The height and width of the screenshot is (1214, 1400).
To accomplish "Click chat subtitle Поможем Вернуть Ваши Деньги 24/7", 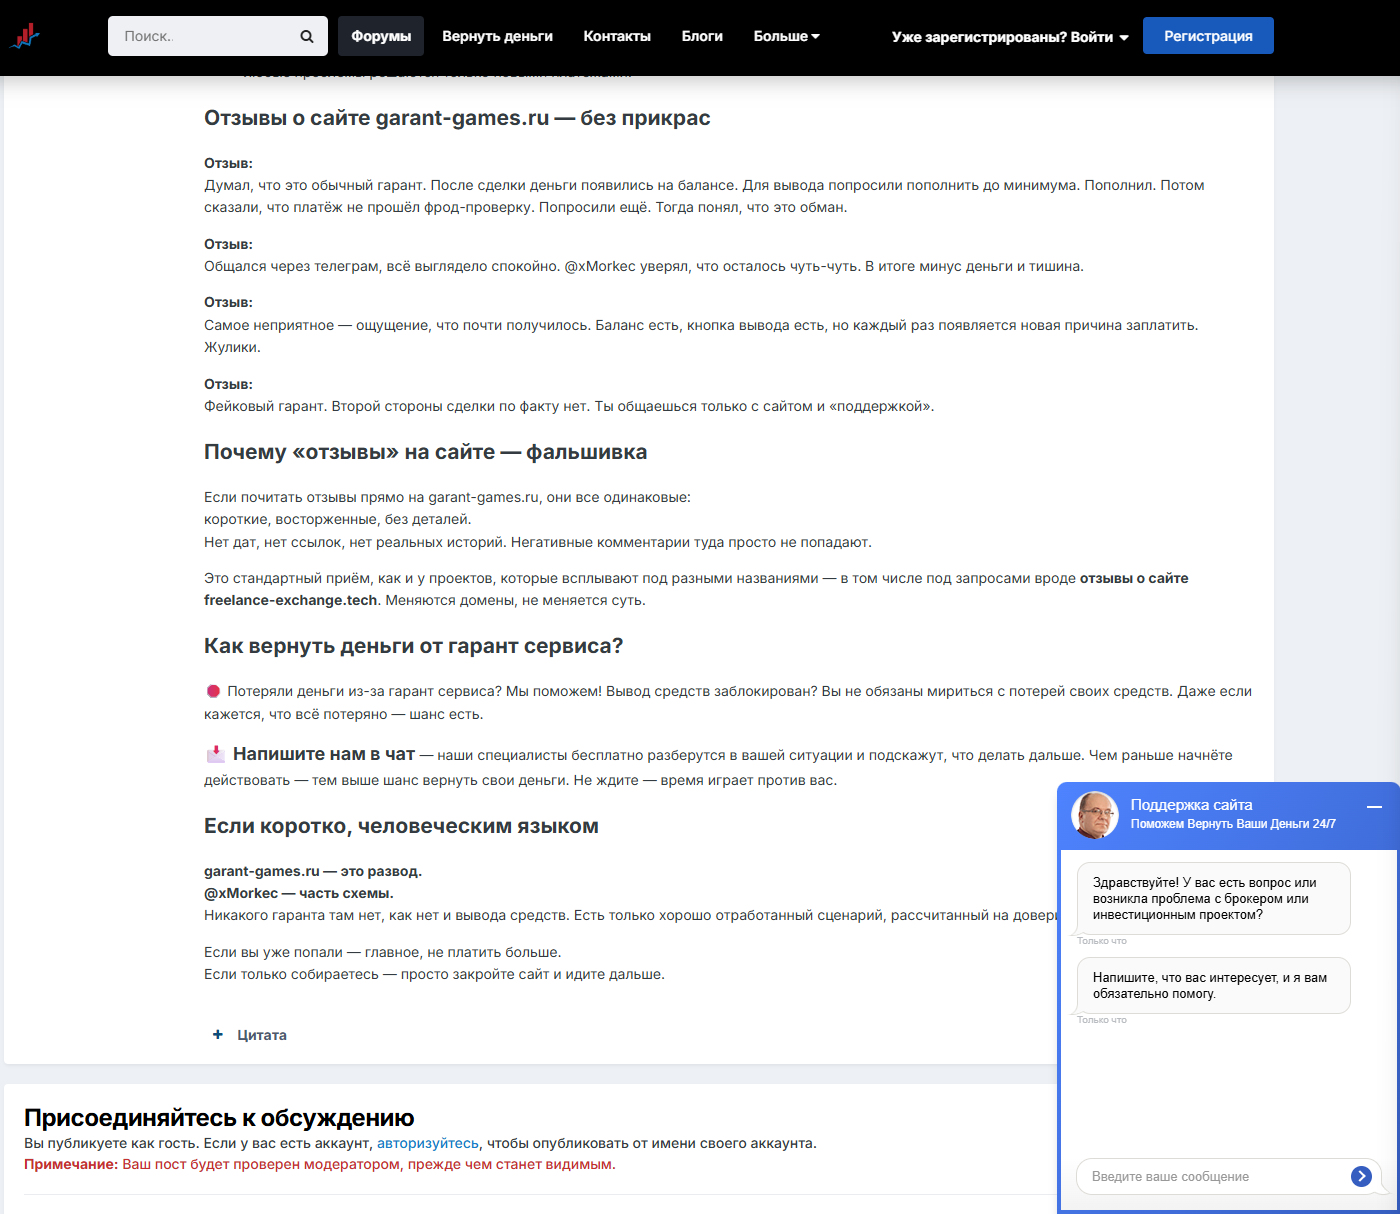I will pos(1233,824).
